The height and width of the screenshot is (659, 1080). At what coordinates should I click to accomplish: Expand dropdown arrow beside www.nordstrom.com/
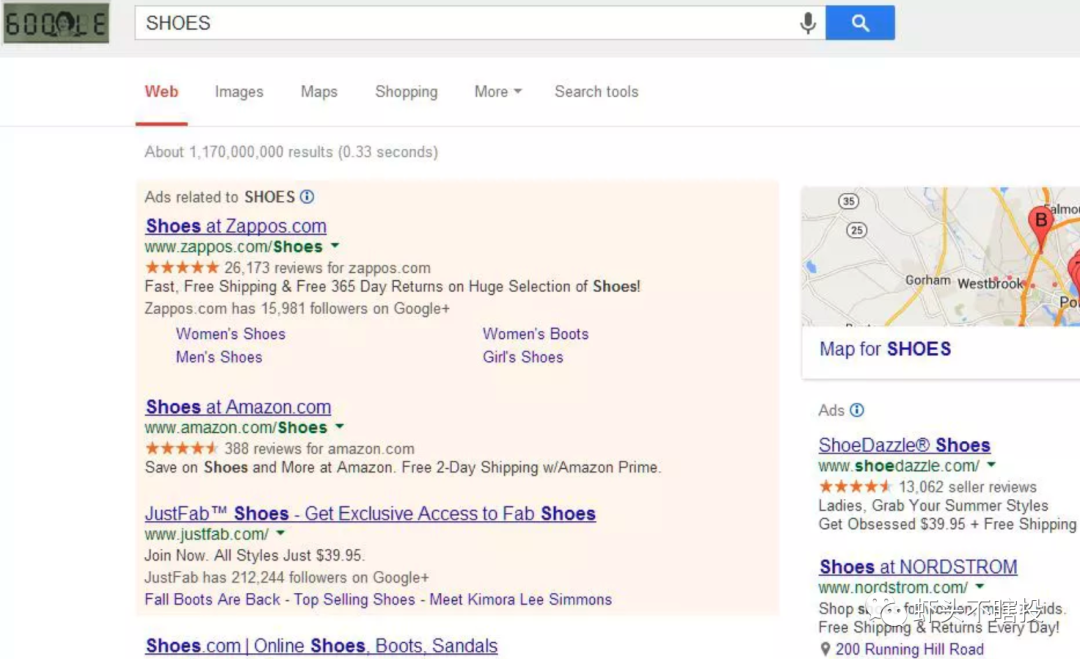pyautogui.click(x=979, y=587)
